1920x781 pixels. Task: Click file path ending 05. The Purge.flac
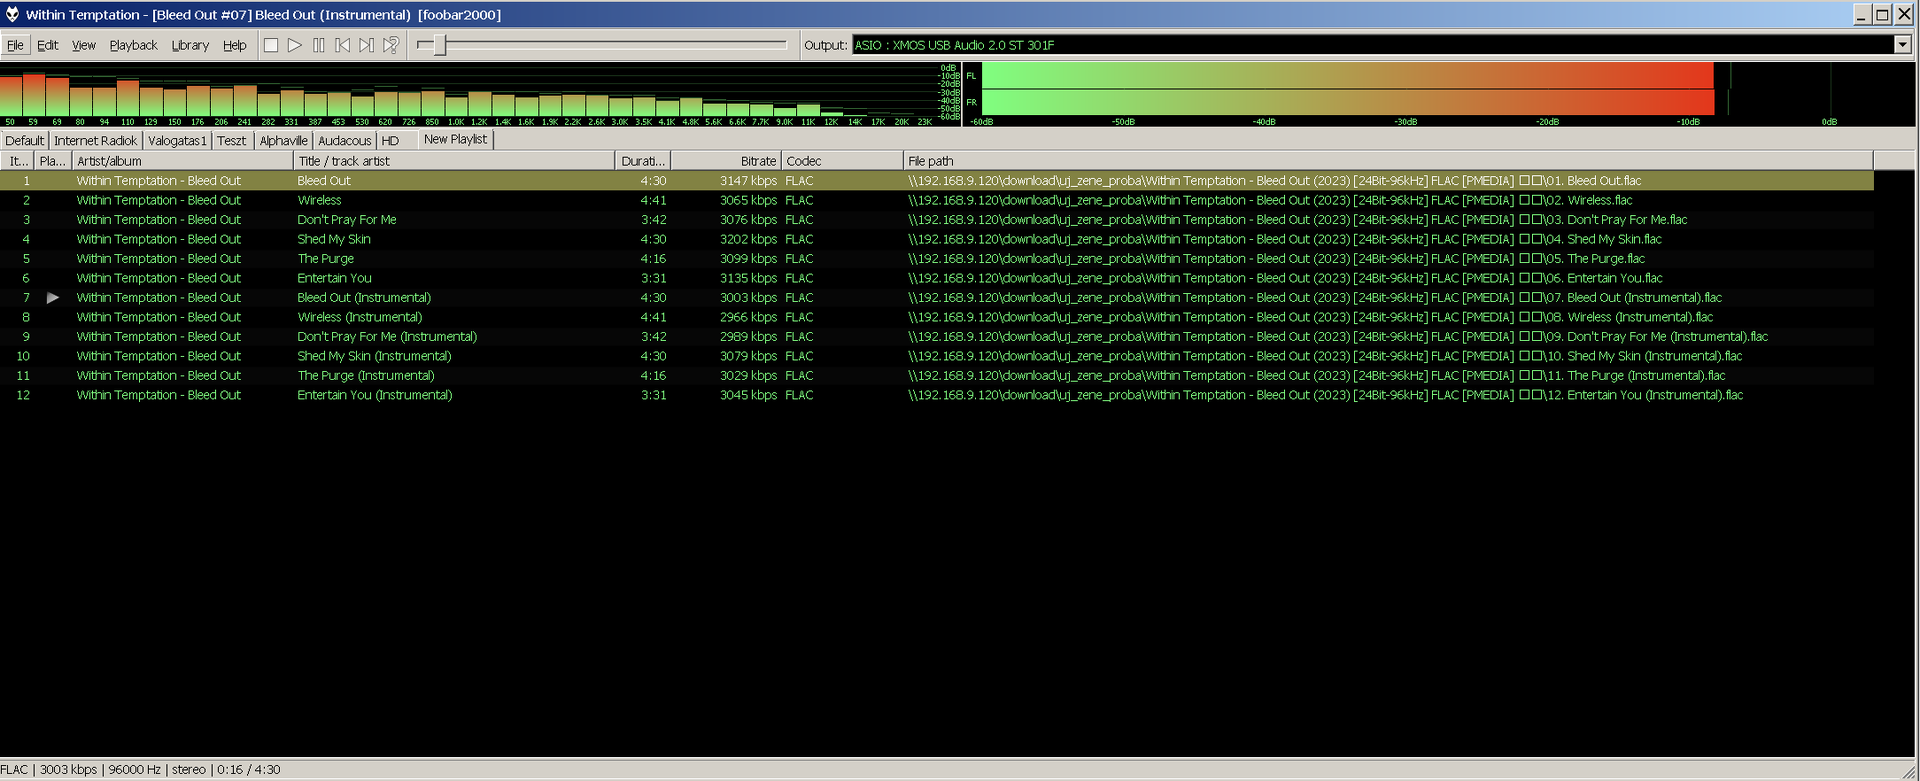point(1276,259)
